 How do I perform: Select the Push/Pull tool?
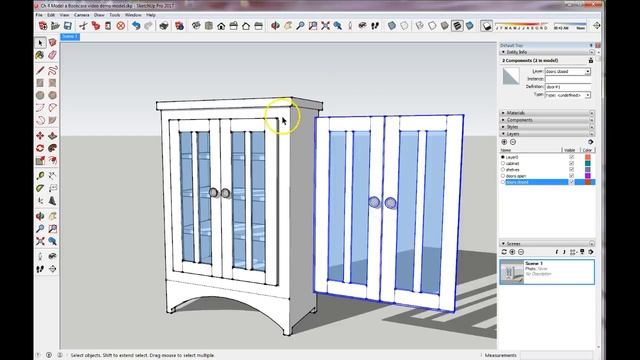coord(52,136)
